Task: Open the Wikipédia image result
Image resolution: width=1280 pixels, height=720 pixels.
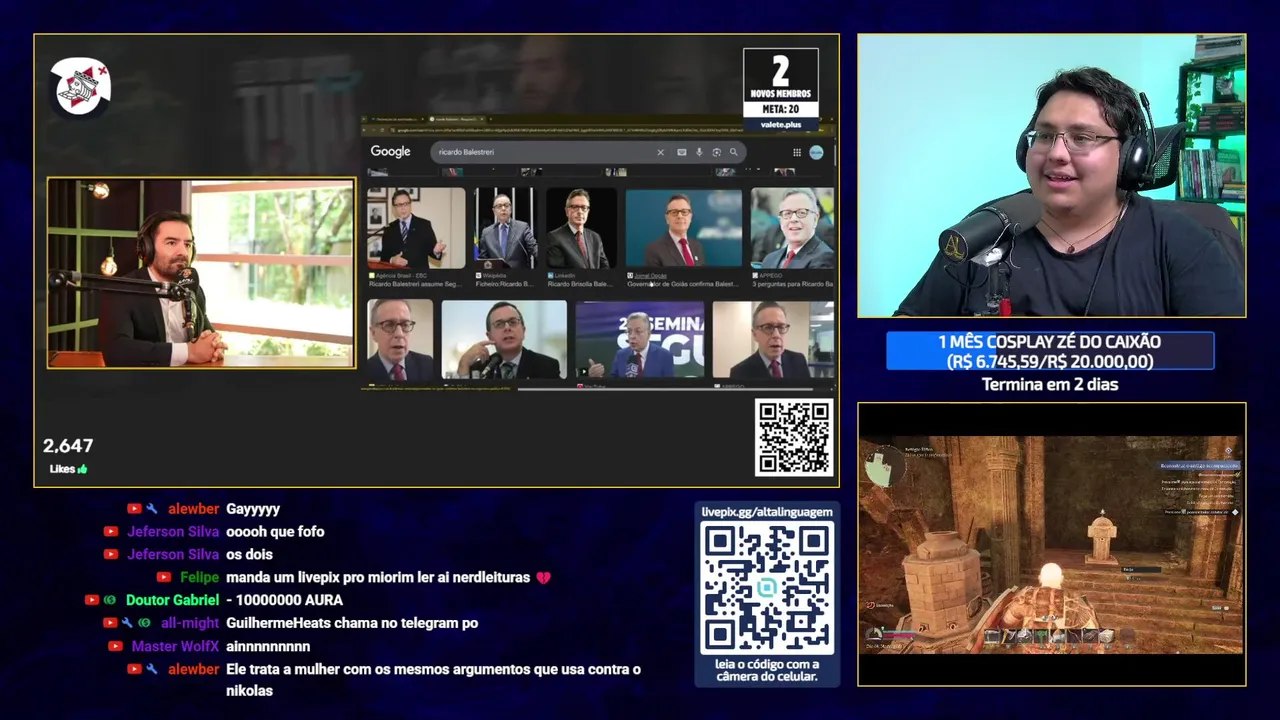Action: point(505,228)
